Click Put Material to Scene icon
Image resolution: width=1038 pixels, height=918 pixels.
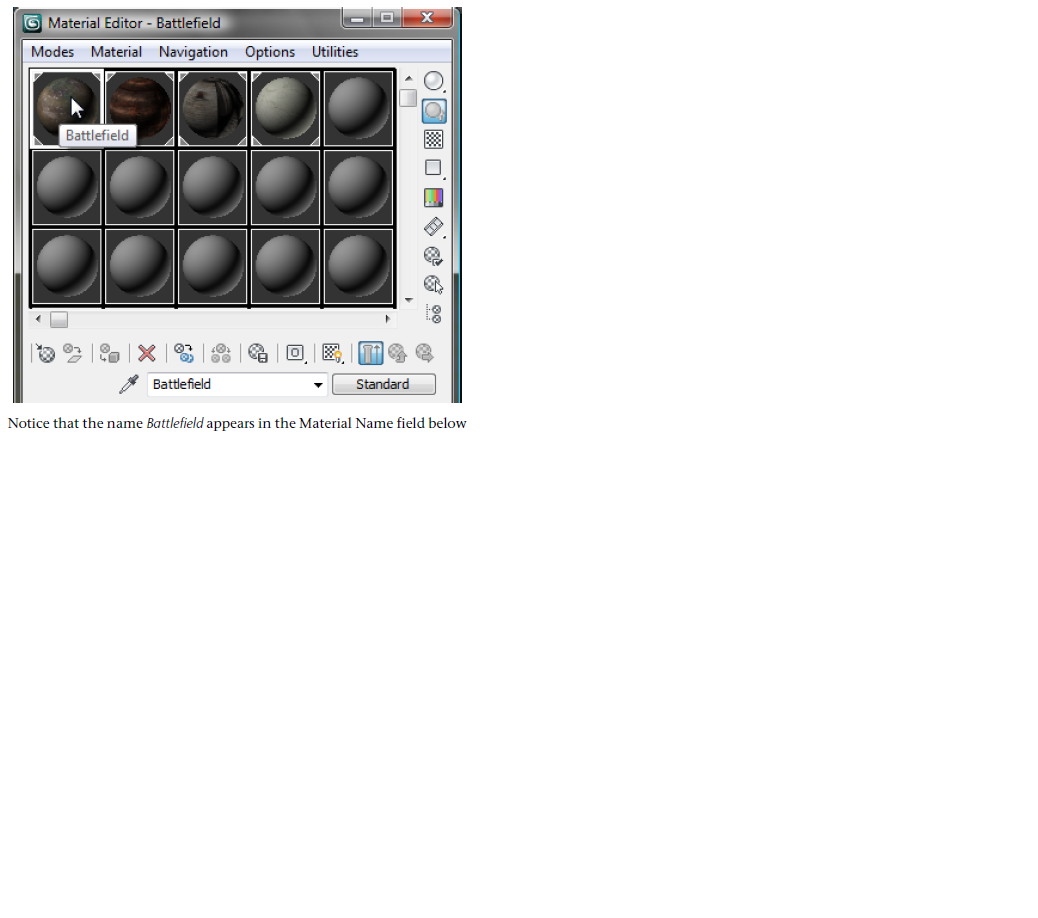72,353
